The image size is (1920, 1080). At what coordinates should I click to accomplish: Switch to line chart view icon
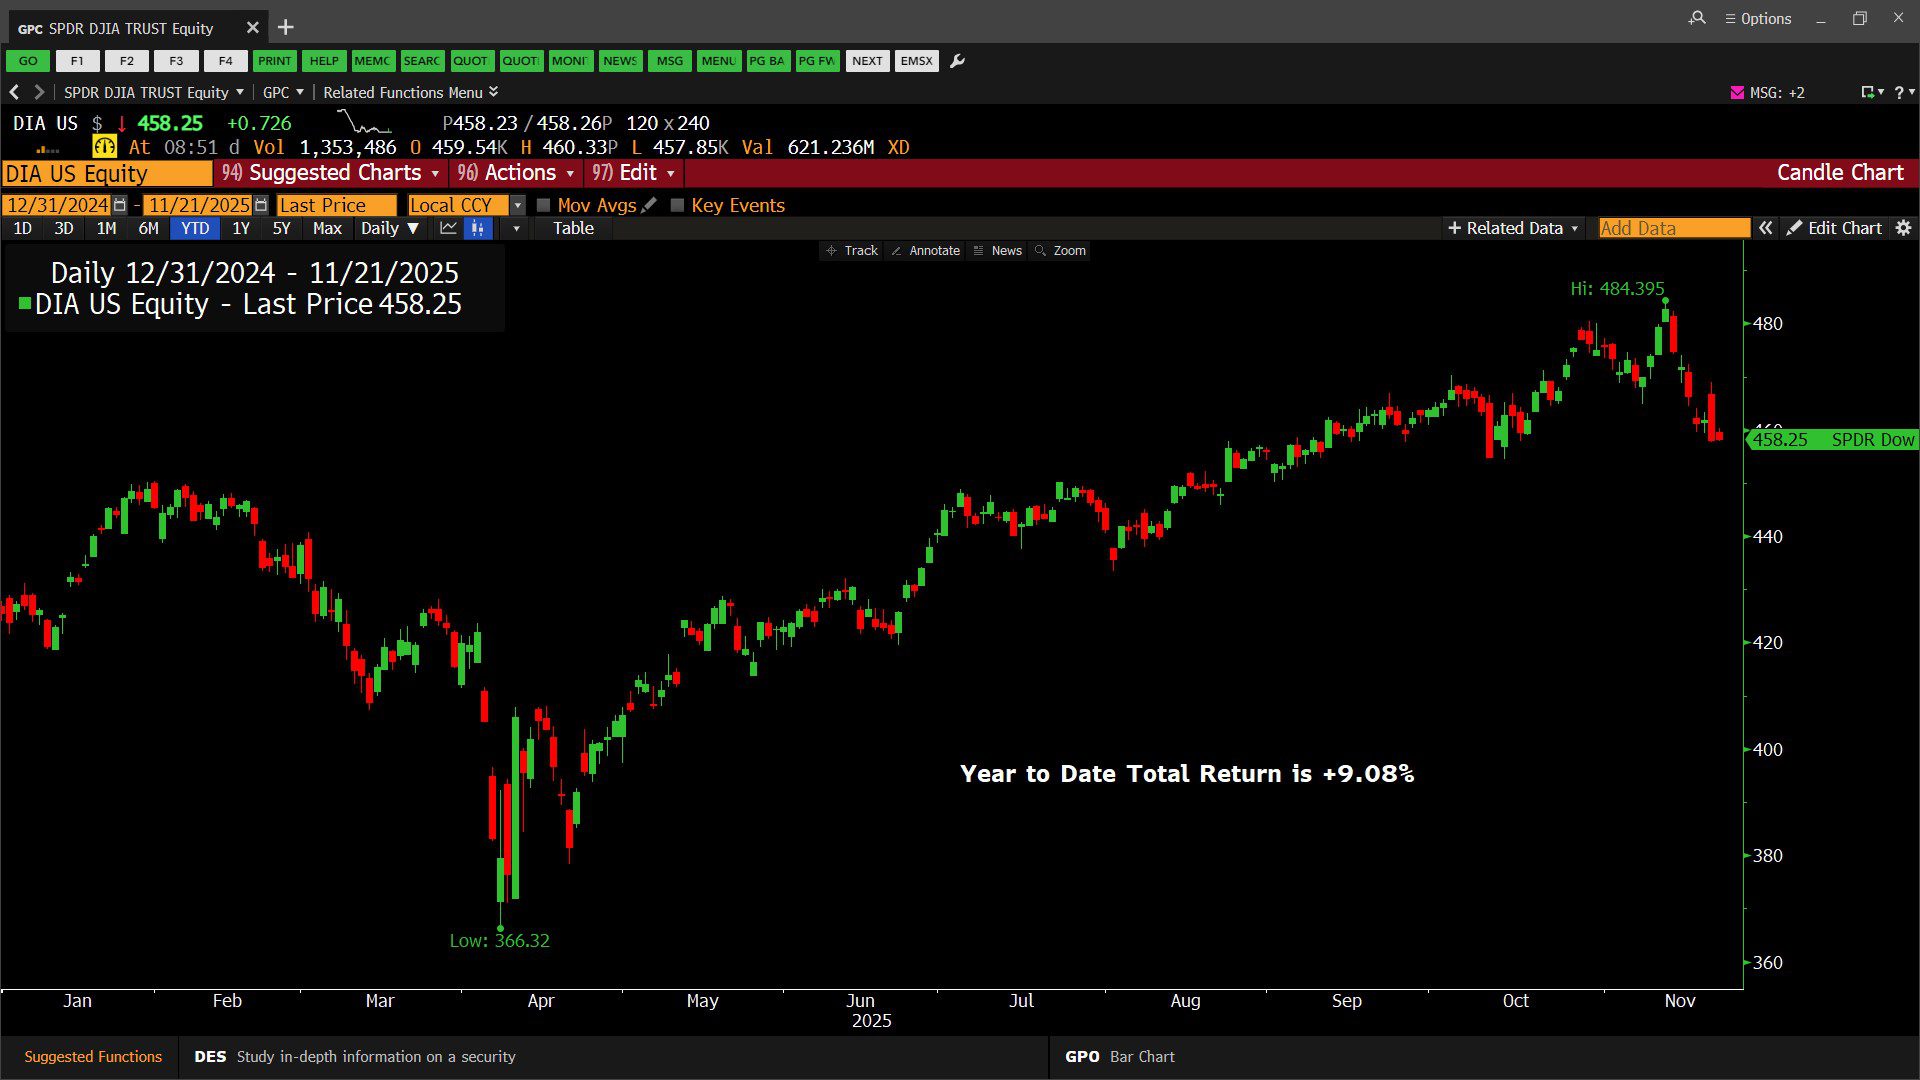pos(448,228)
